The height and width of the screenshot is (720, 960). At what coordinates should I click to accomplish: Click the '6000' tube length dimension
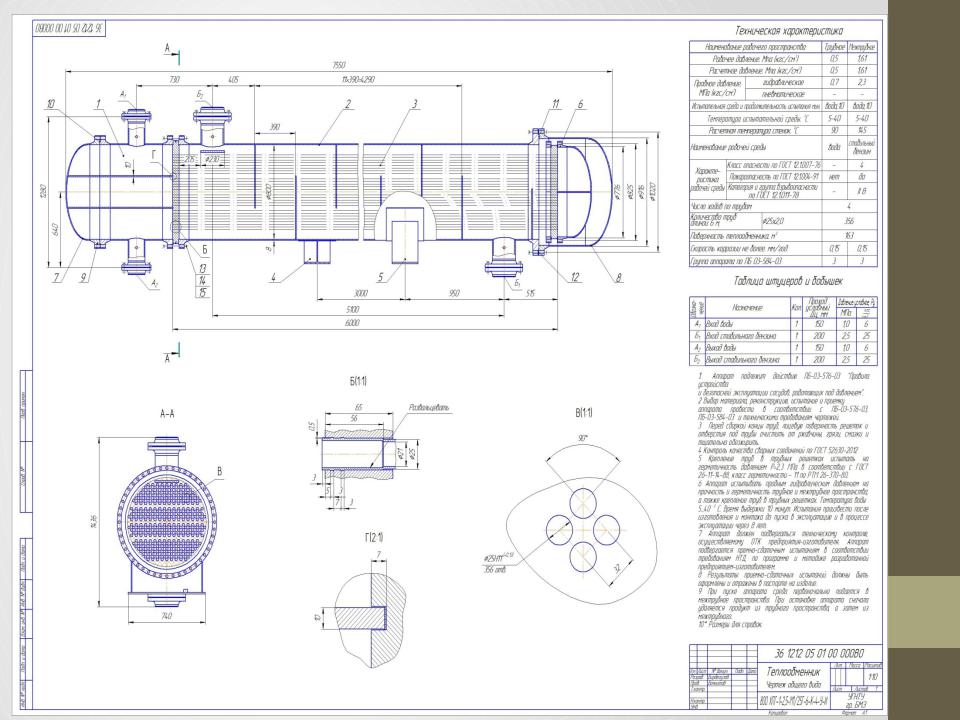pyautogui.click(x=352, y=323)
